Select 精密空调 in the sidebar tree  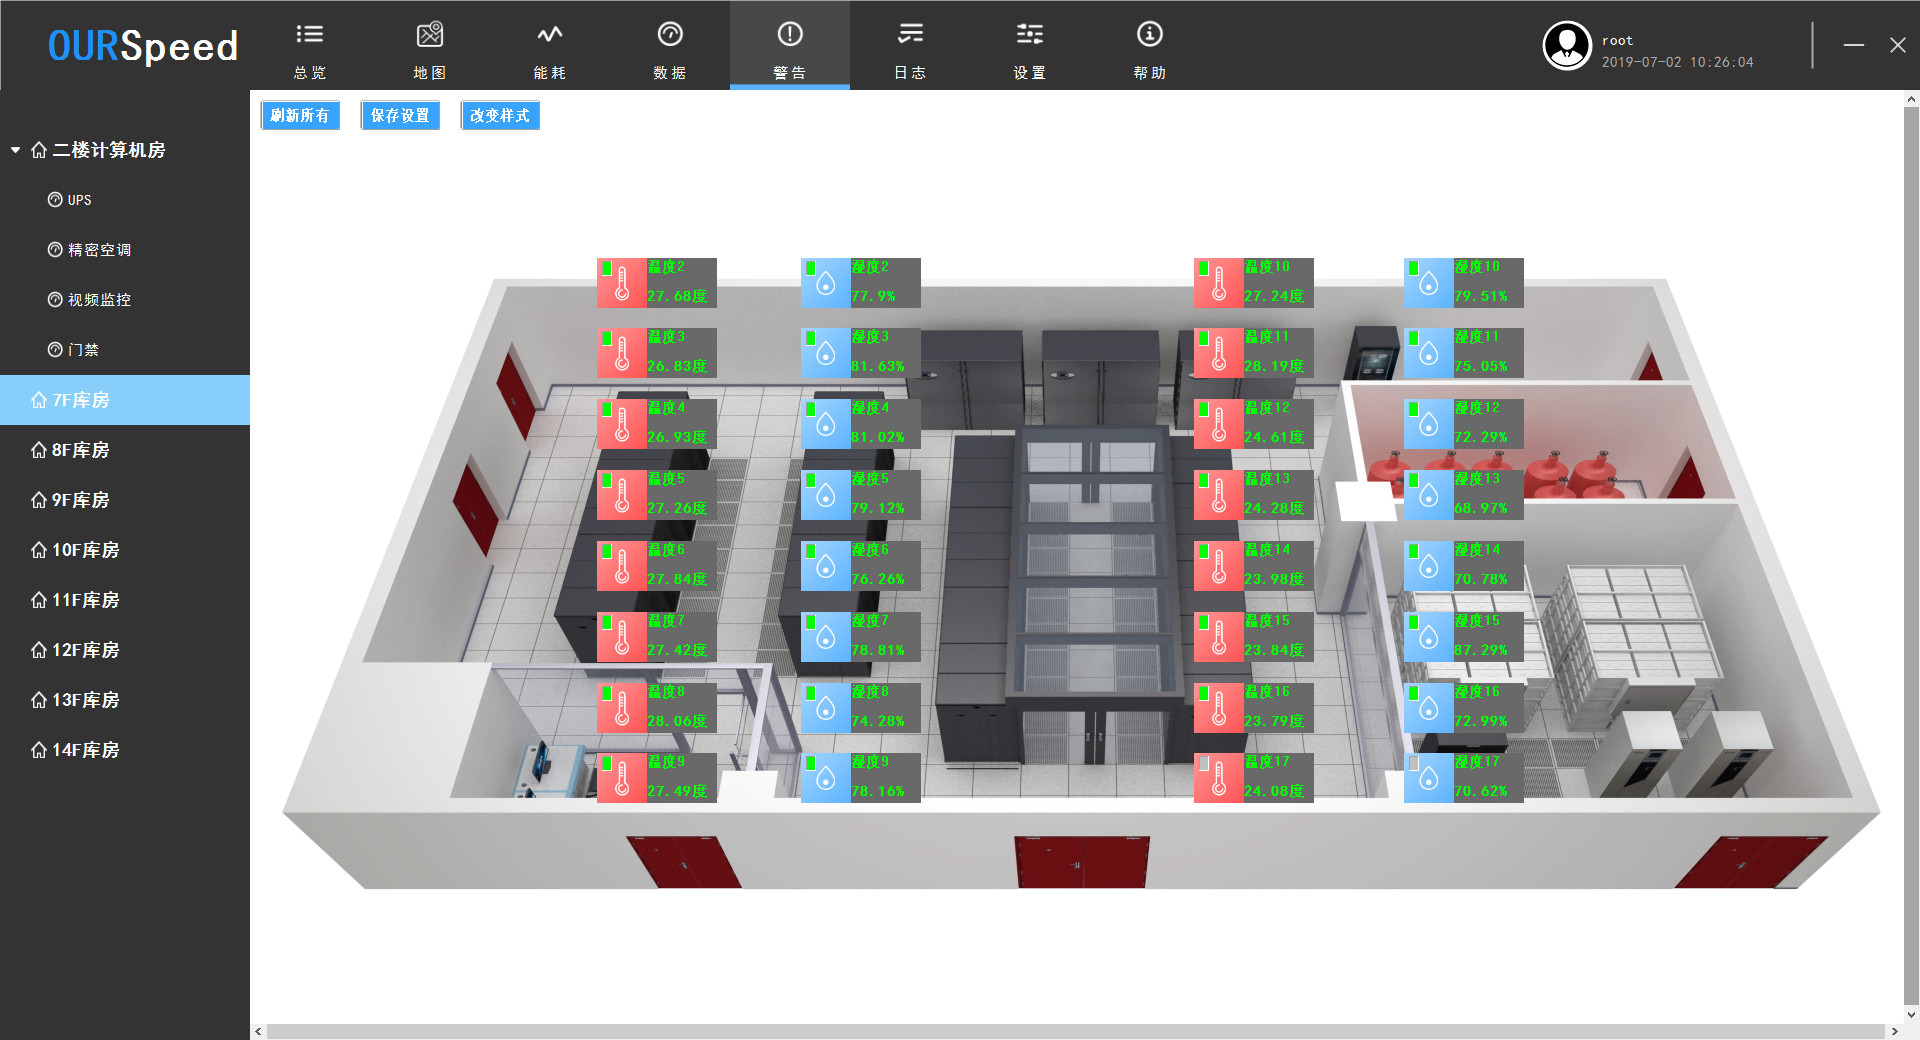pos(99,250)
